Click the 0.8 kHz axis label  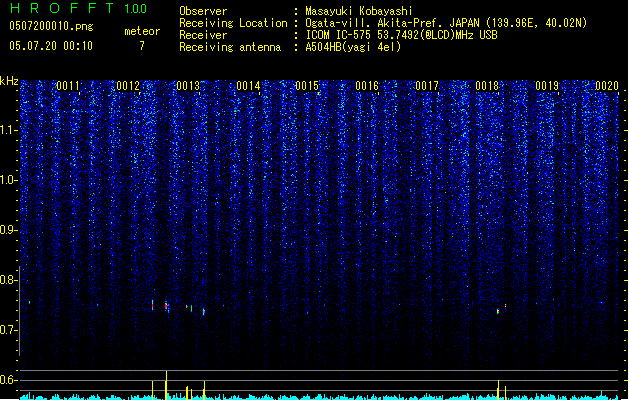pos(8,280)
